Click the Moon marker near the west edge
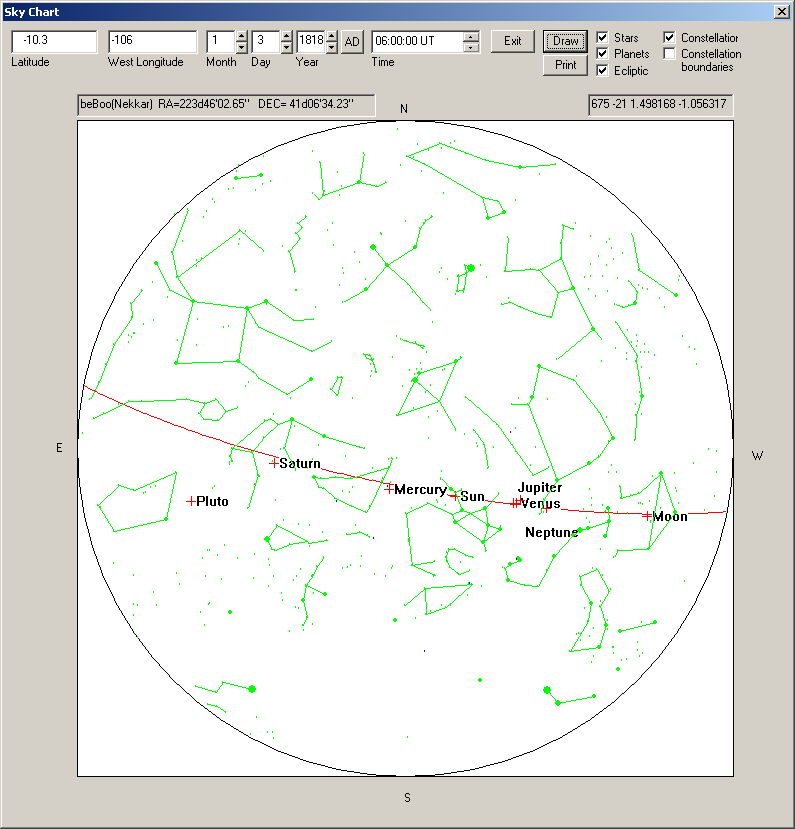The height and width of the screenshot is (829, 795). [x=647, y=516]
